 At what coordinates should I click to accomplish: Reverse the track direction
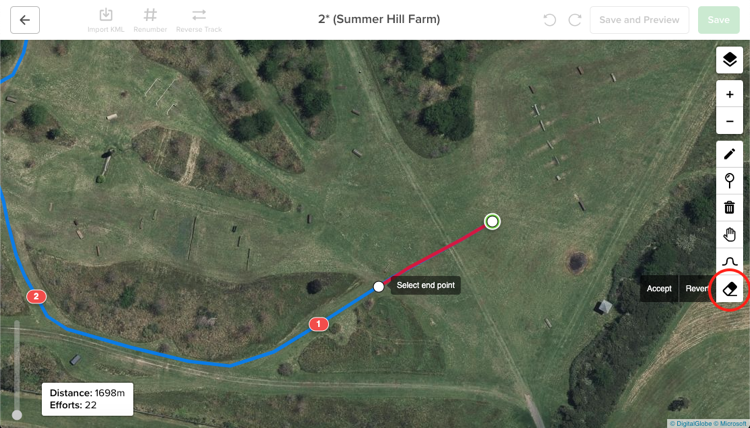(x=199, y=21)
